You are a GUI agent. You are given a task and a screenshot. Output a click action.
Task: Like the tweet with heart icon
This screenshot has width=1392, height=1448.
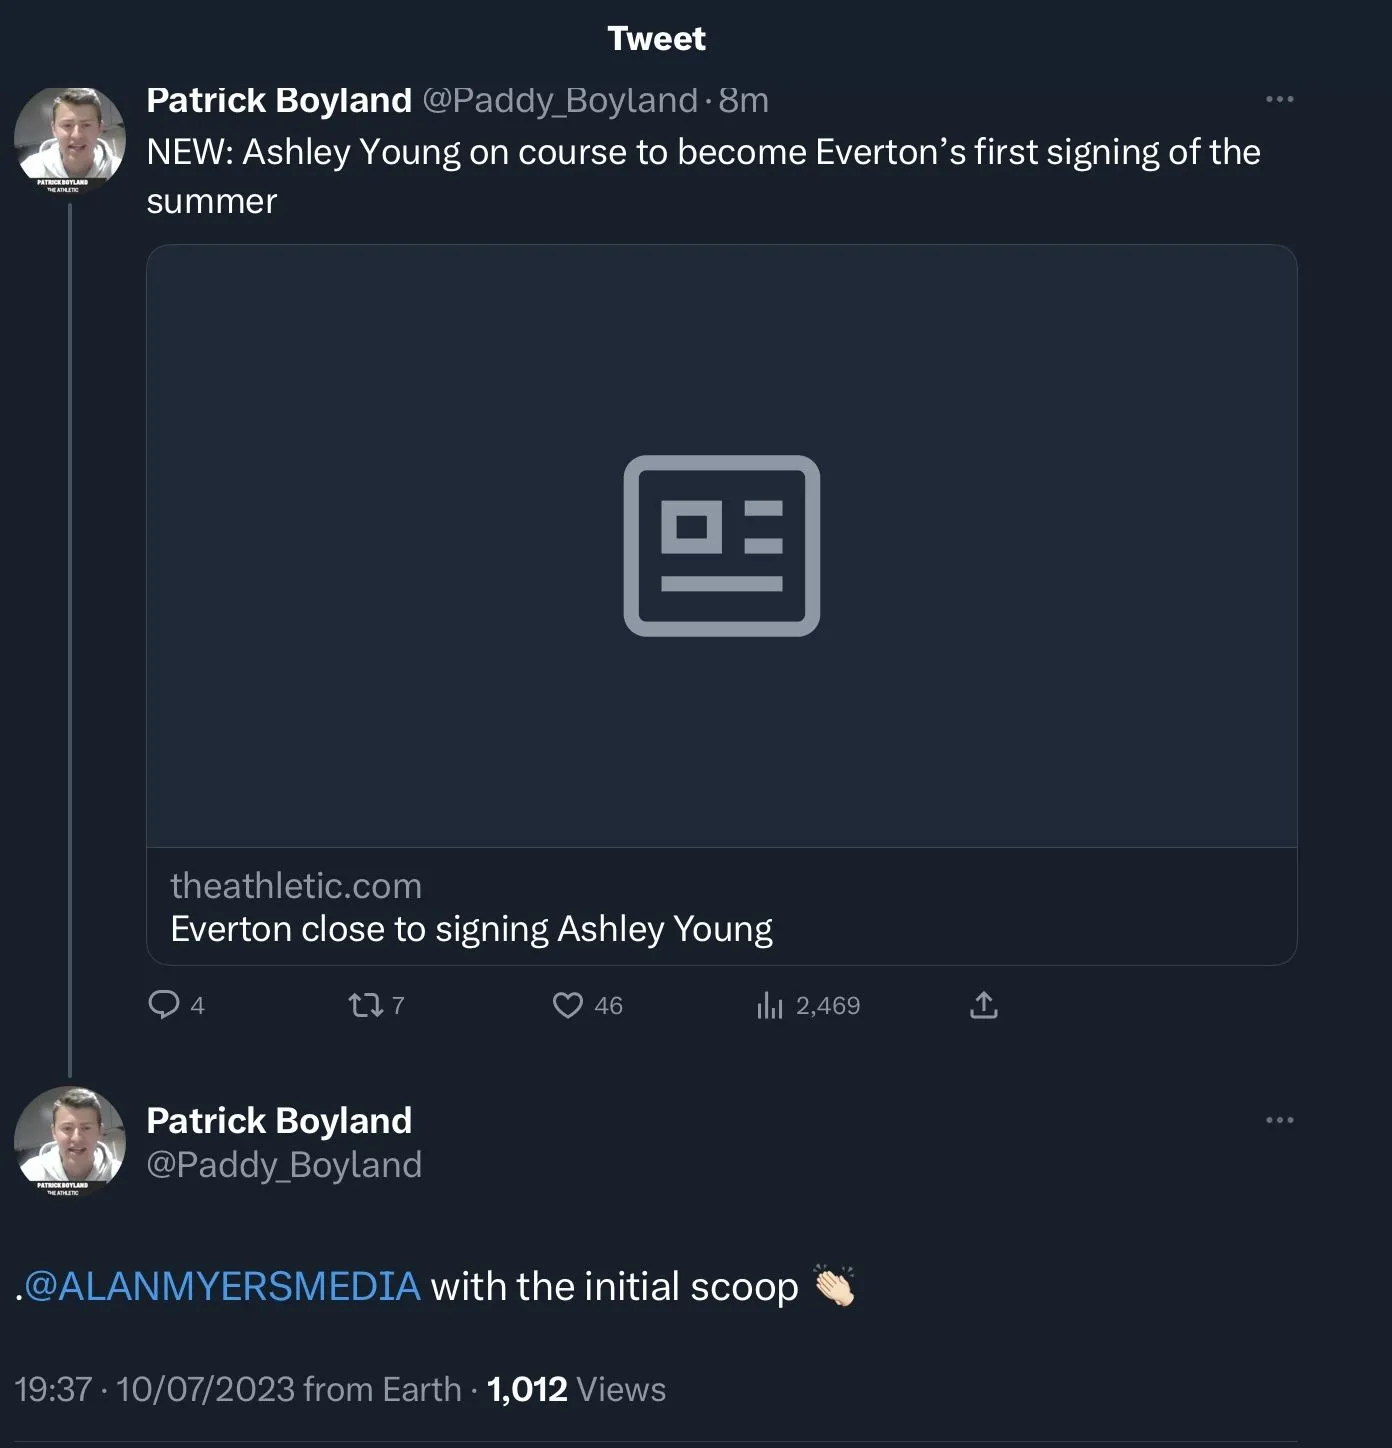(568, 1004)
